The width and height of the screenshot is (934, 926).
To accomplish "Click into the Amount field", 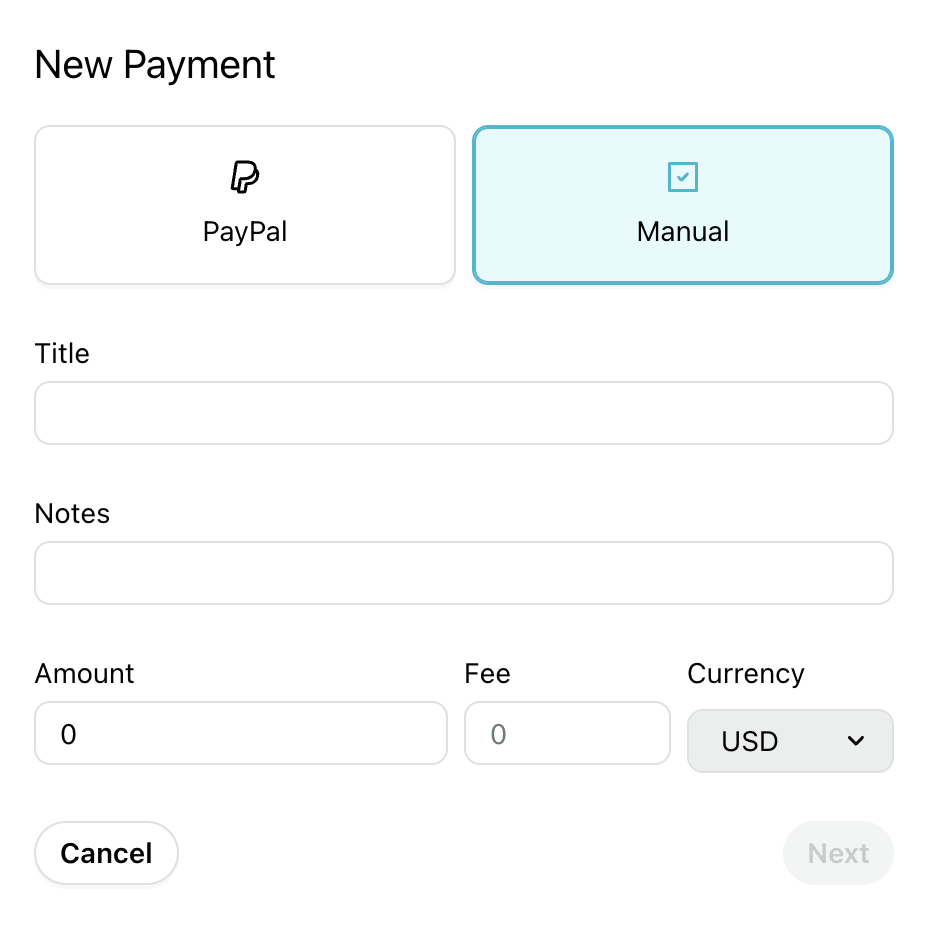I will (241, 733).
